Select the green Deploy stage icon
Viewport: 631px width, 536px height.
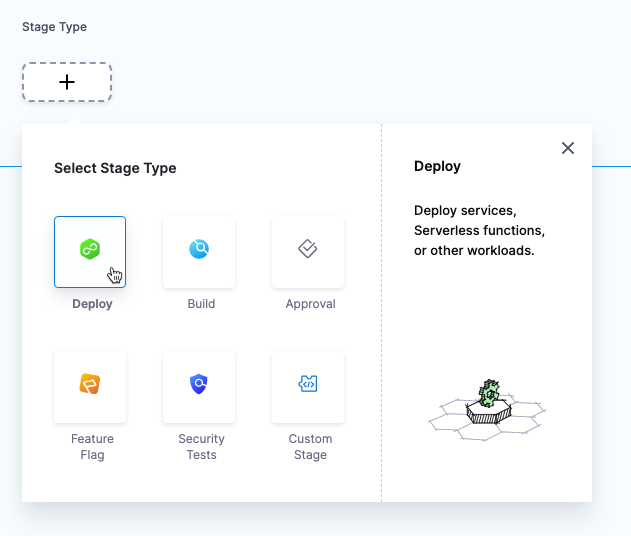click(x=90, y=250)
